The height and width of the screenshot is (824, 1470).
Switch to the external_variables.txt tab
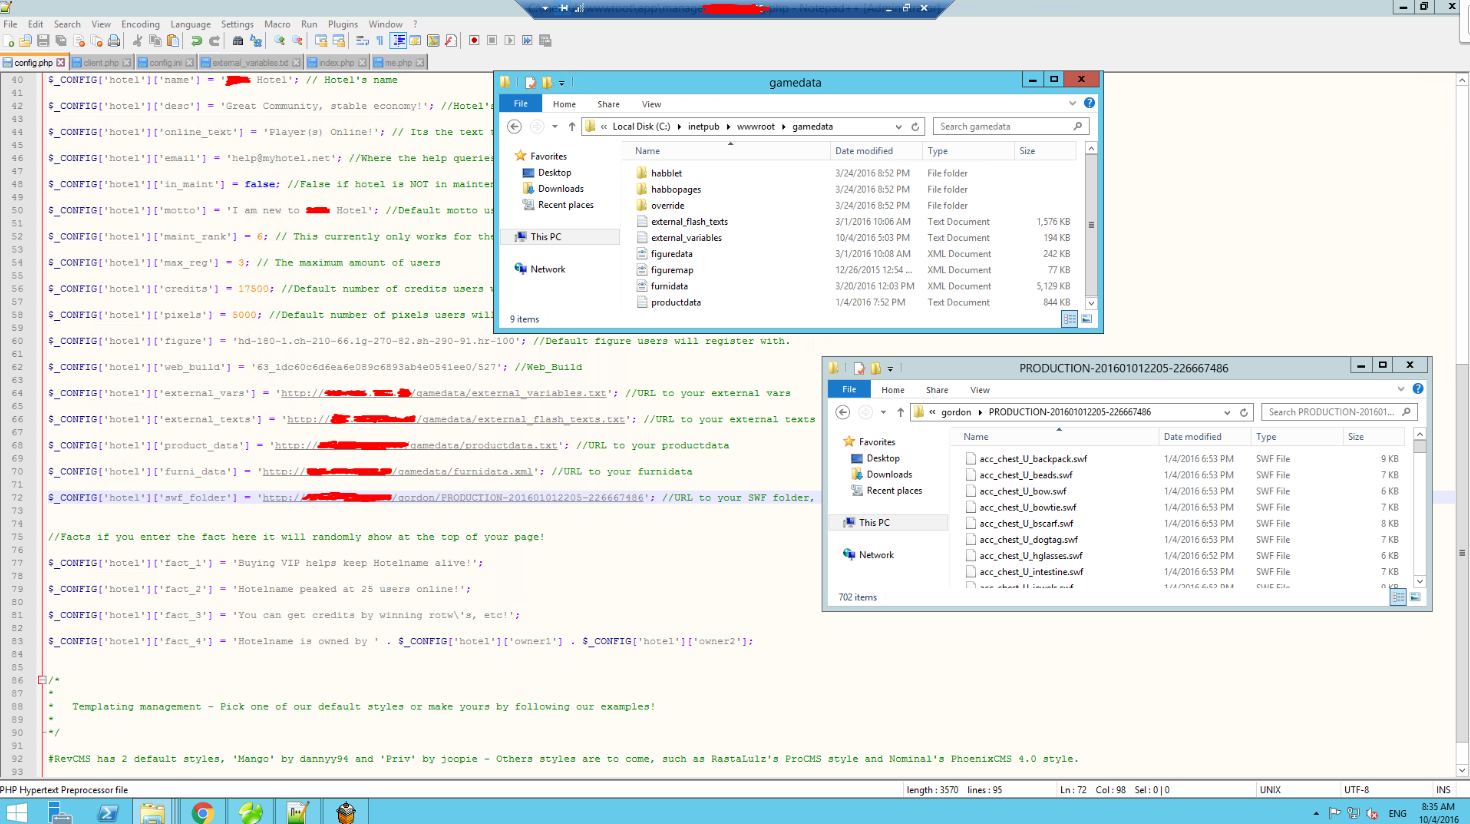click(x=250, y=62)
